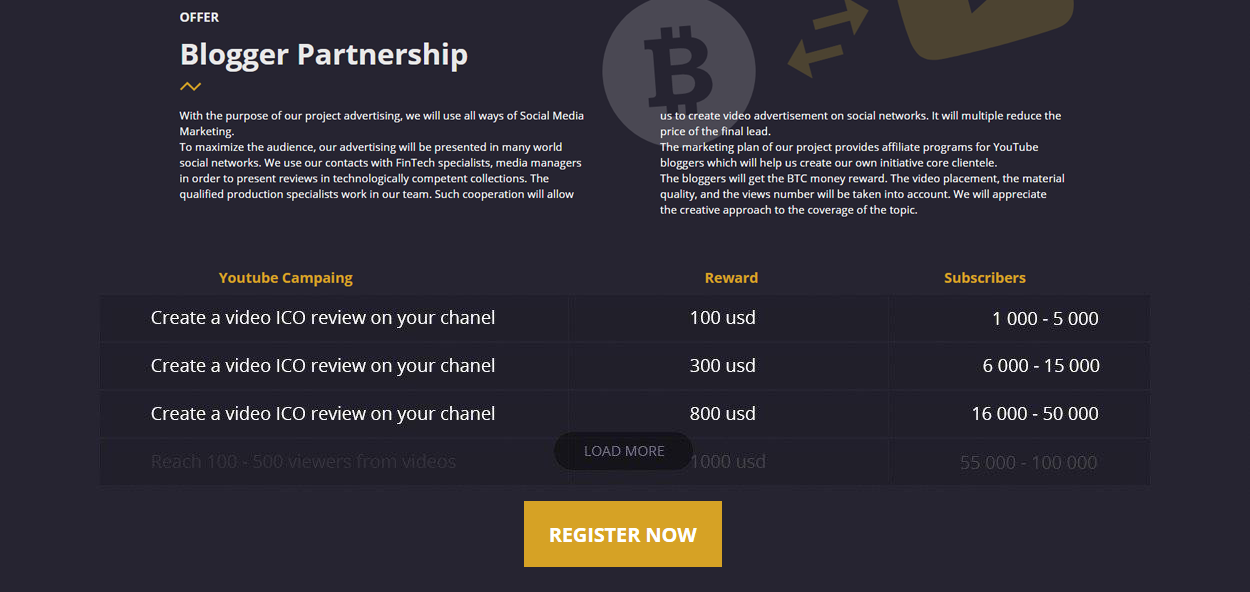This screenshot has height=592, width=1250.
Task: Select the Youtube Campaing column header
Action: pyautogui.click(x=286, y=278)
